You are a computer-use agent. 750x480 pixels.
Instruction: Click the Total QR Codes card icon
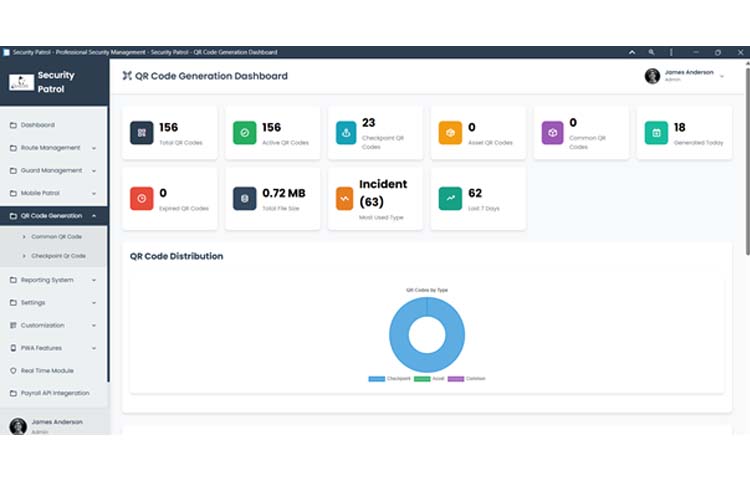[x=141, y=133]
